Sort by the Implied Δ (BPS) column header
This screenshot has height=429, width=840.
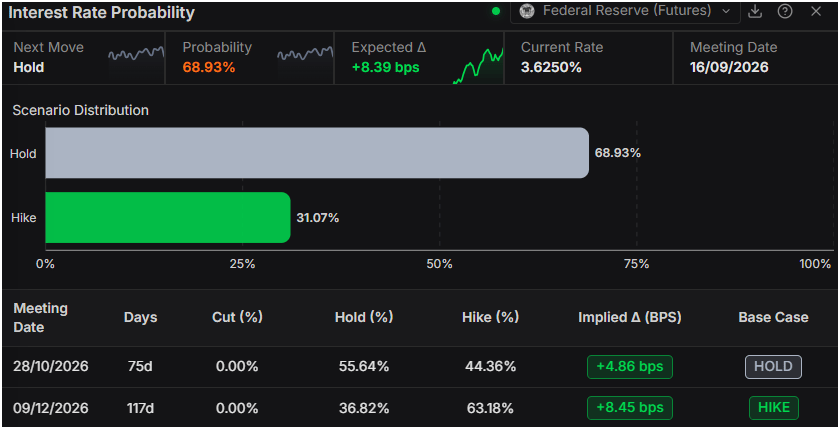(x=629, y=318)
